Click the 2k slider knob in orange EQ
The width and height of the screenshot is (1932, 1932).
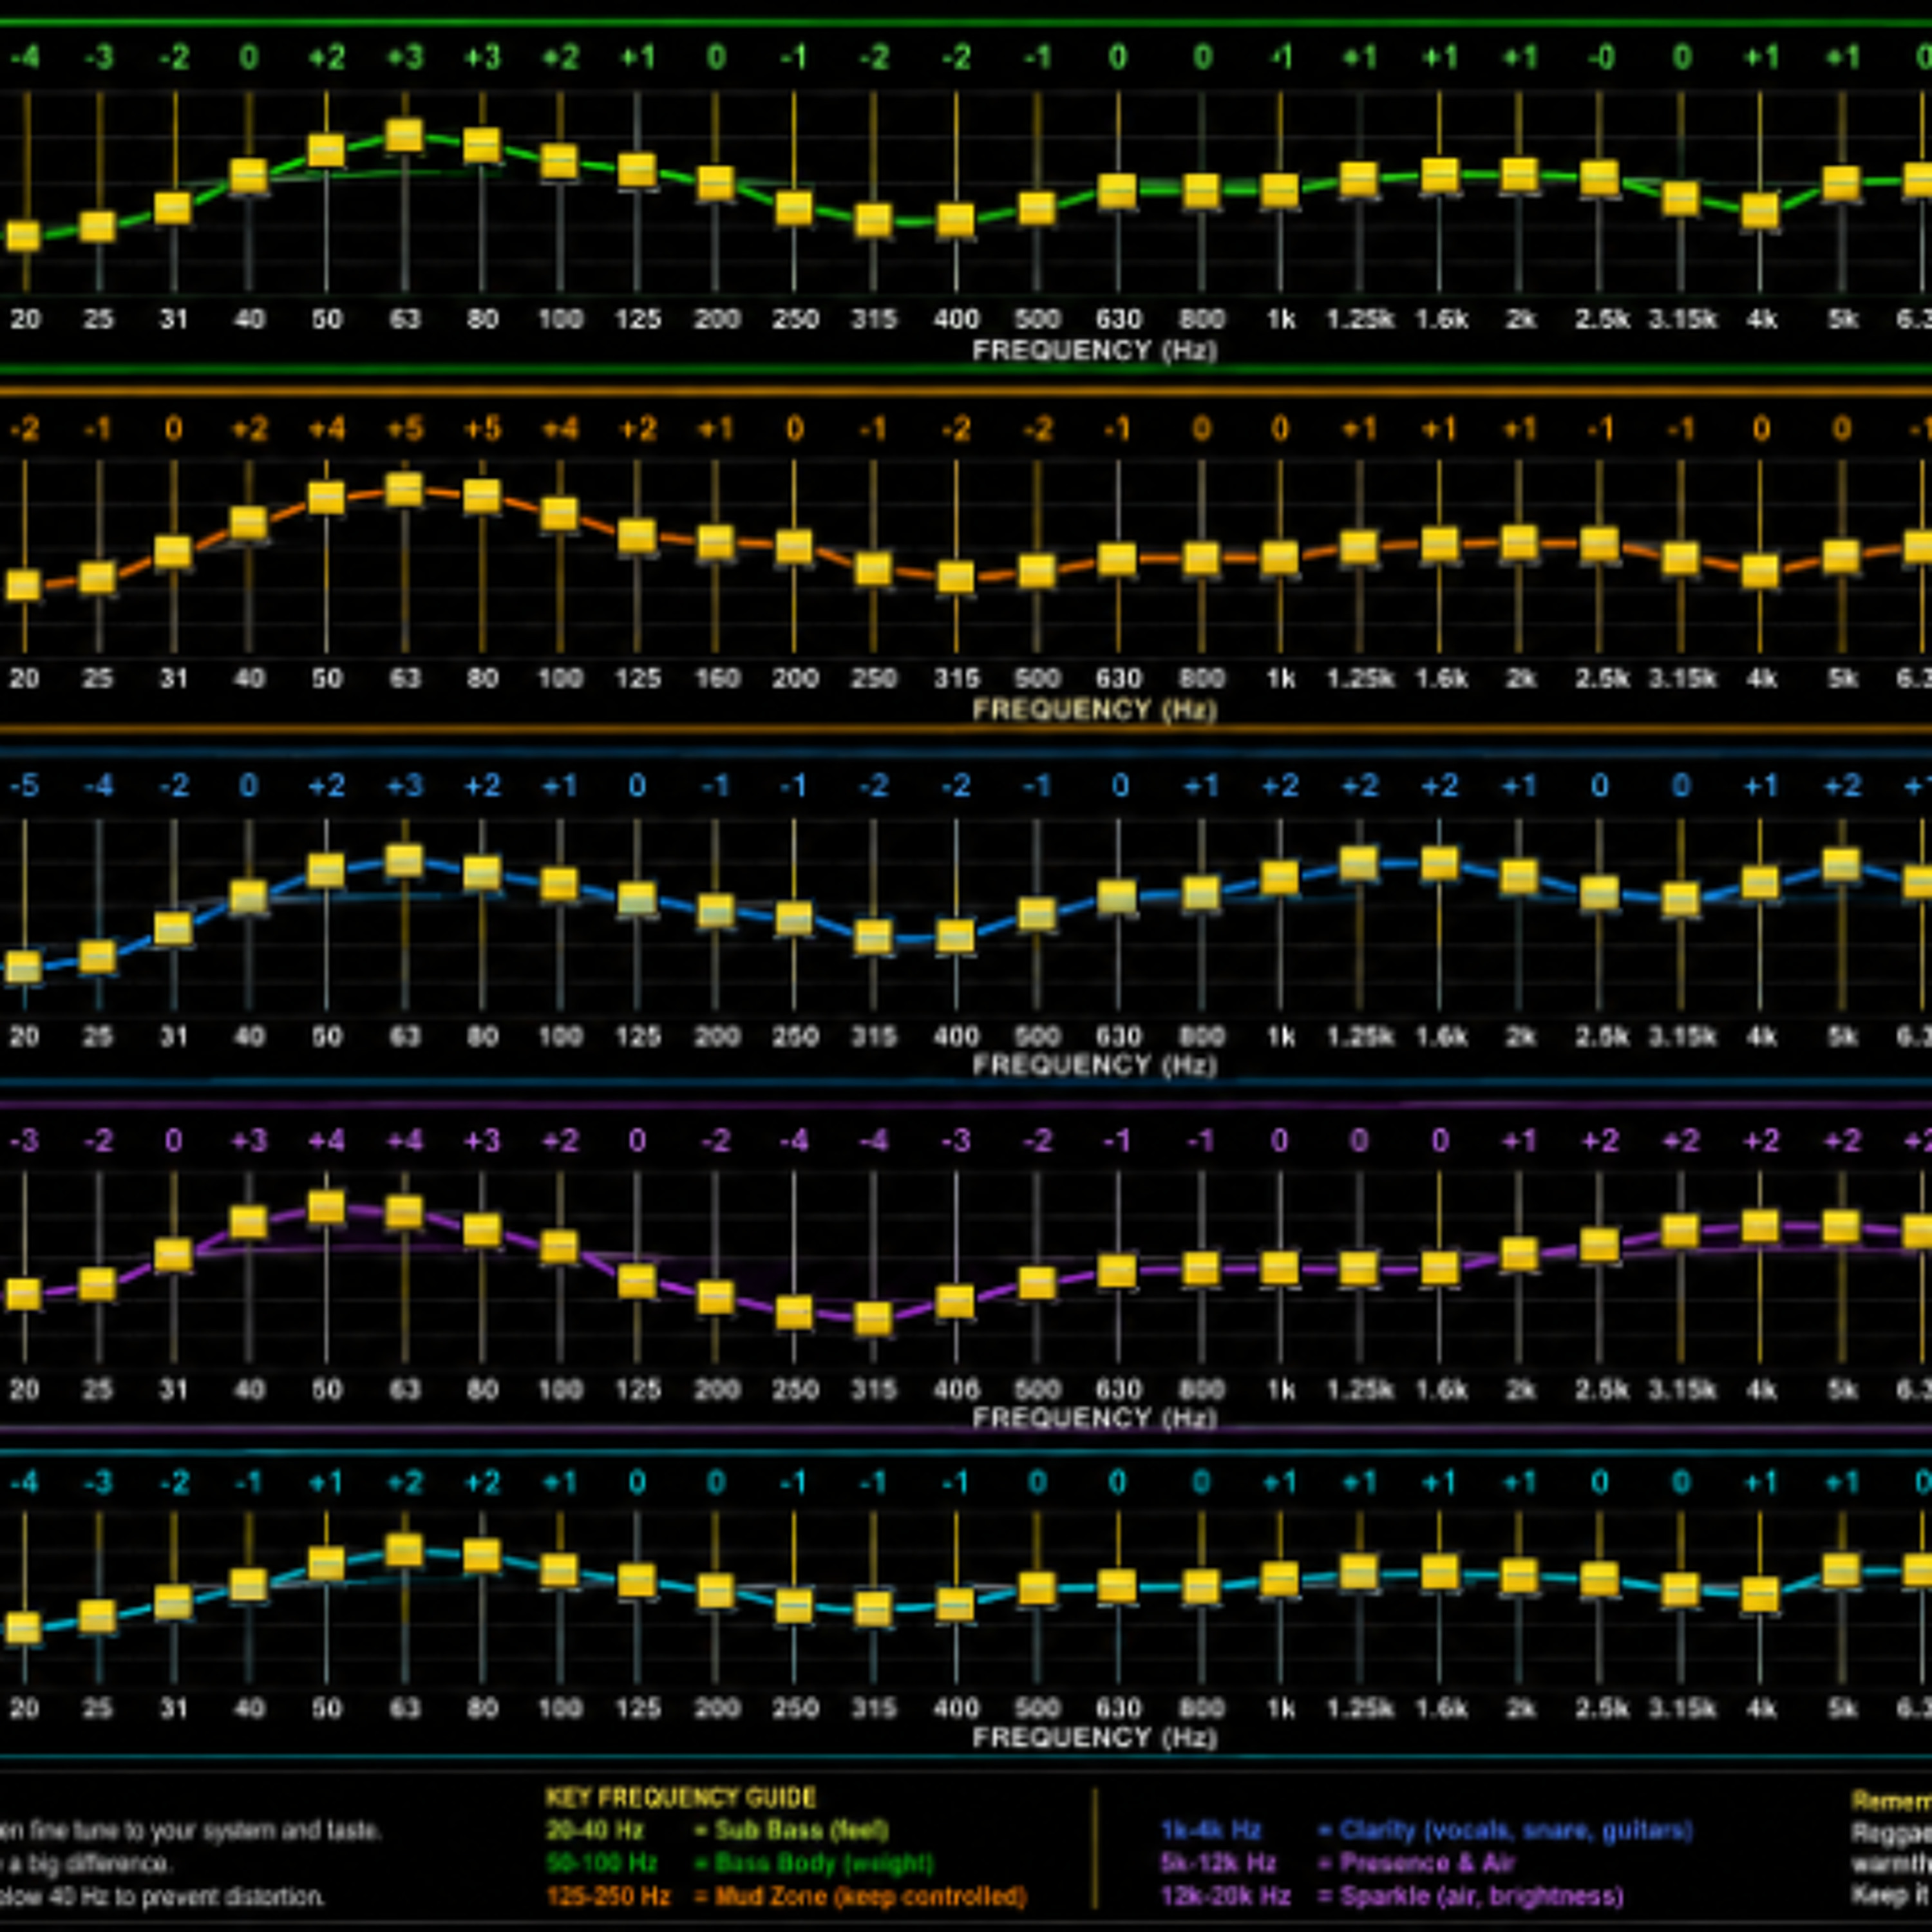[x=1519, y=542]
